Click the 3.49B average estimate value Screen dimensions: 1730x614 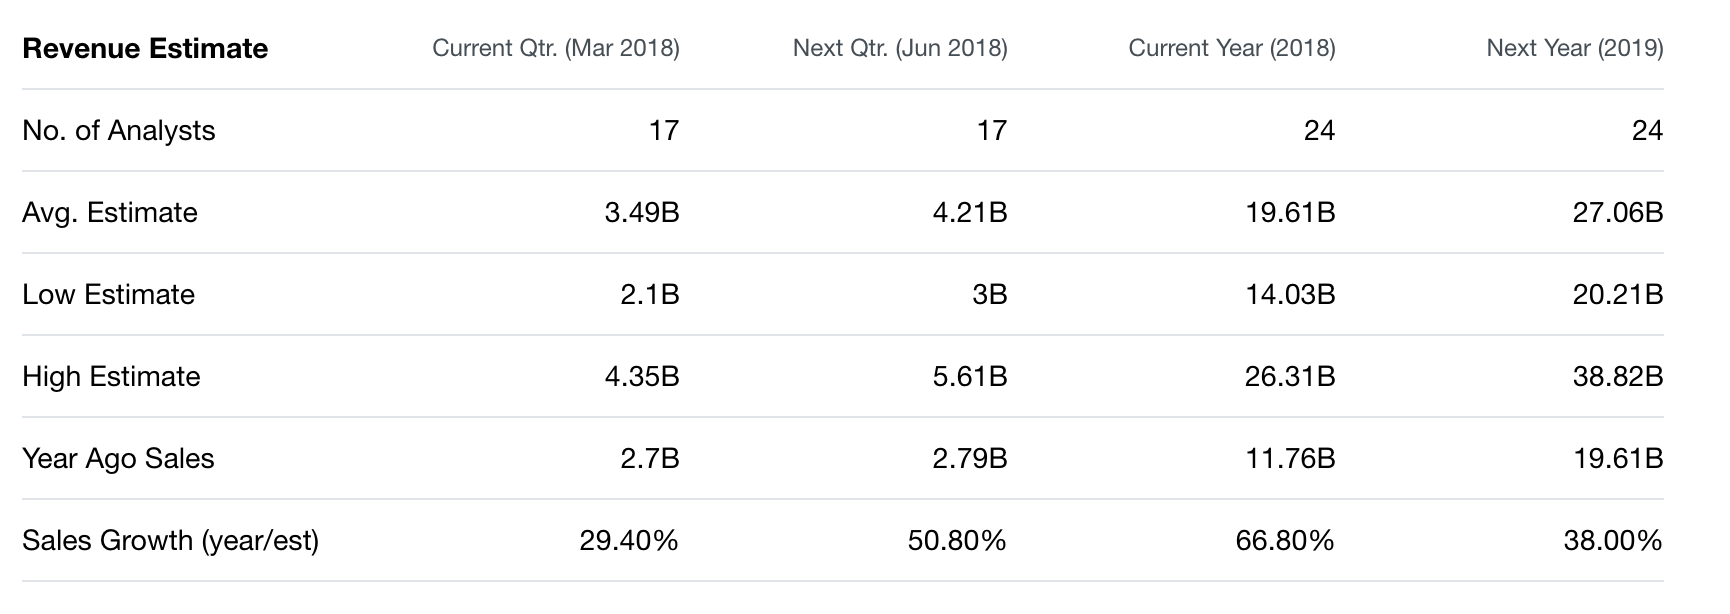tap(642, 213)
